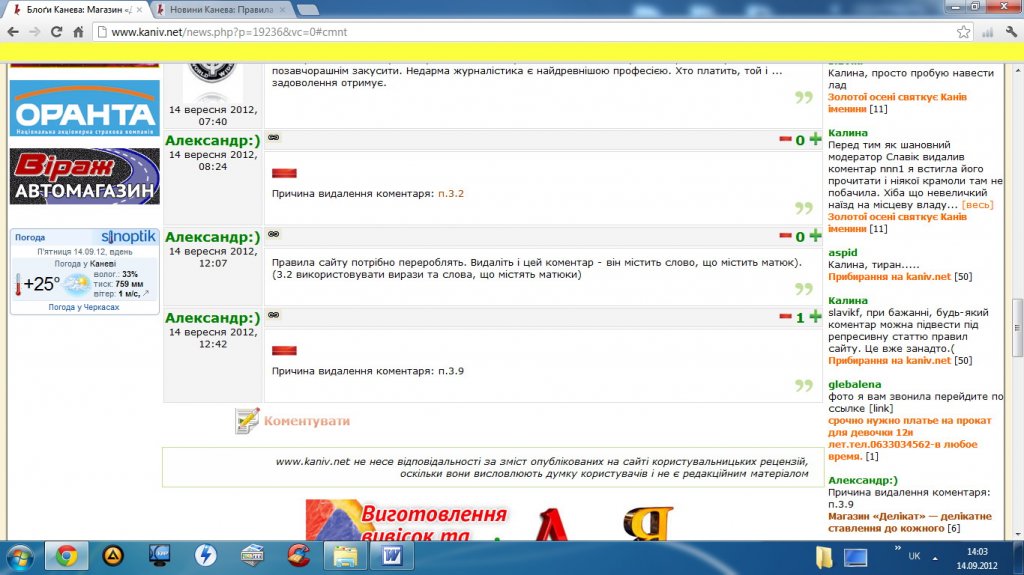1024x575 pixels.
Task: Open the Віраж Автомагазин banner
Action: [x=85, y=176]
